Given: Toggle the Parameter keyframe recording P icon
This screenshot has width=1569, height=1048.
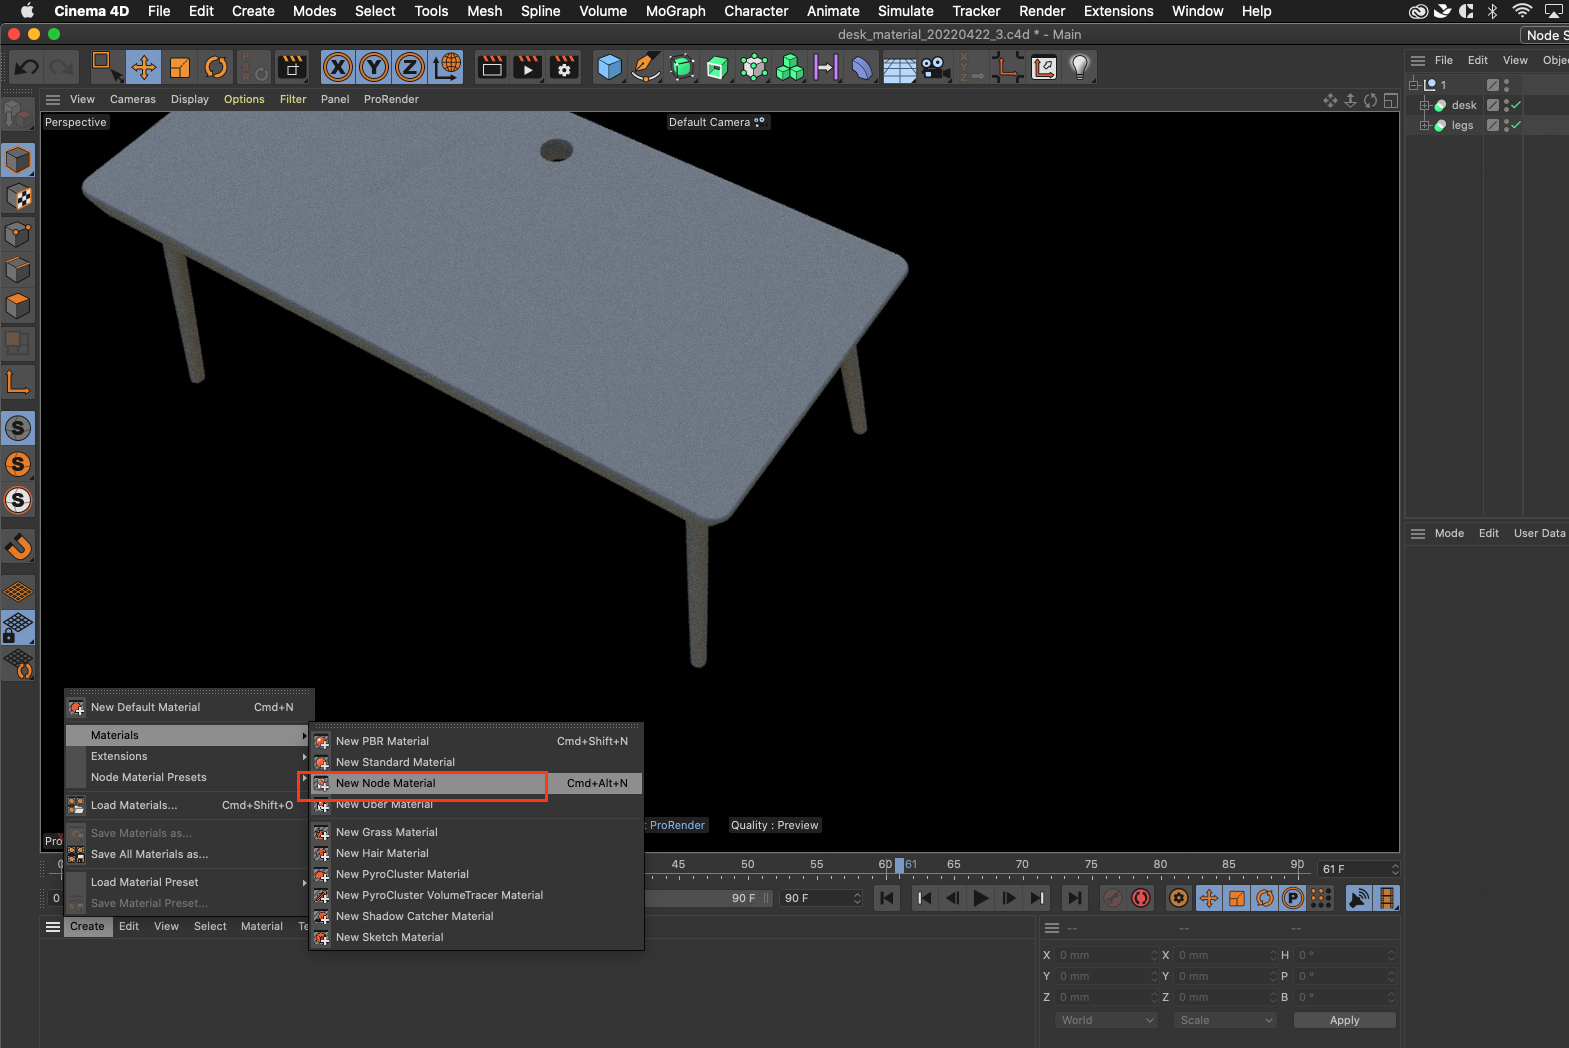Looking at the screenshot, I should coord(1293,898).
